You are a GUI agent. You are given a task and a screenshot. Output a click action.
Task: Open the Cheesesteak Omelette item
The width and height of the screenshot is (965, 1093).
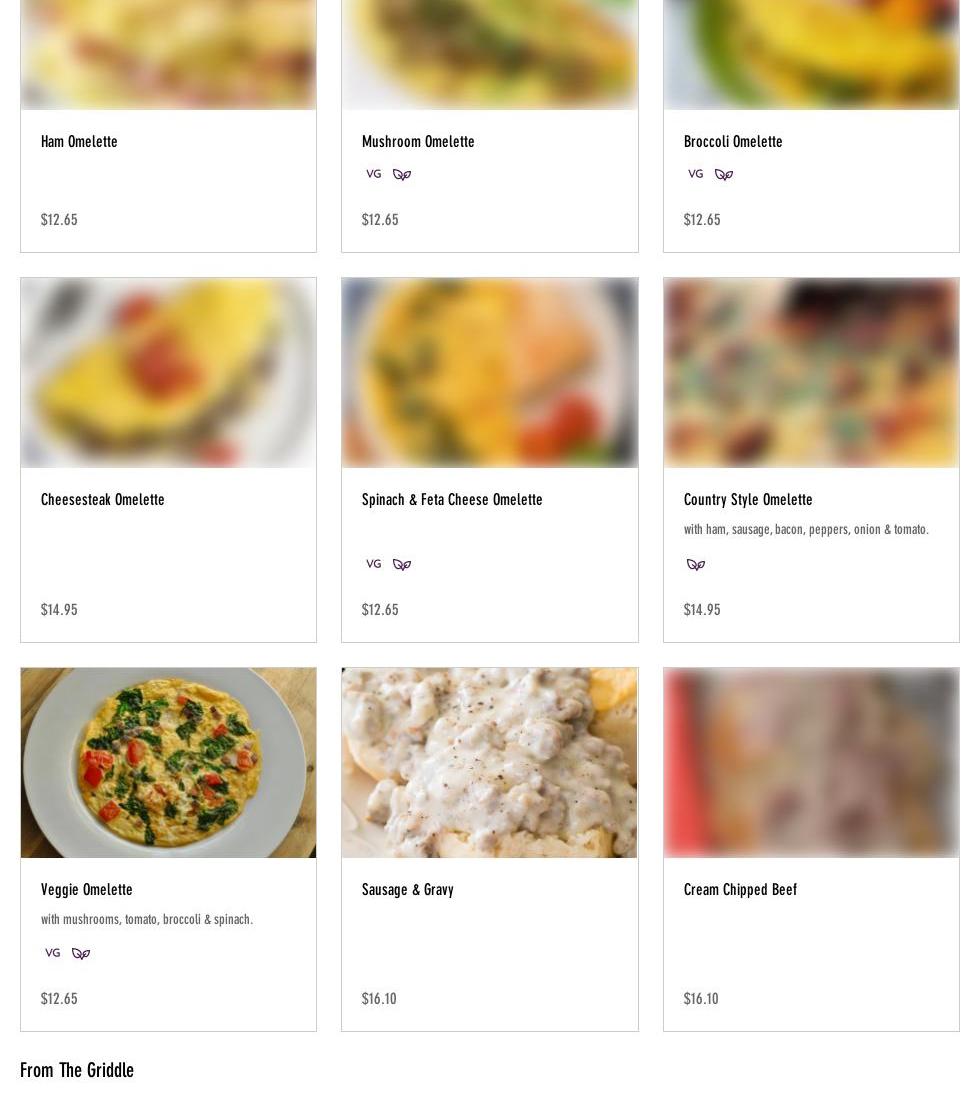pos(102,500)
